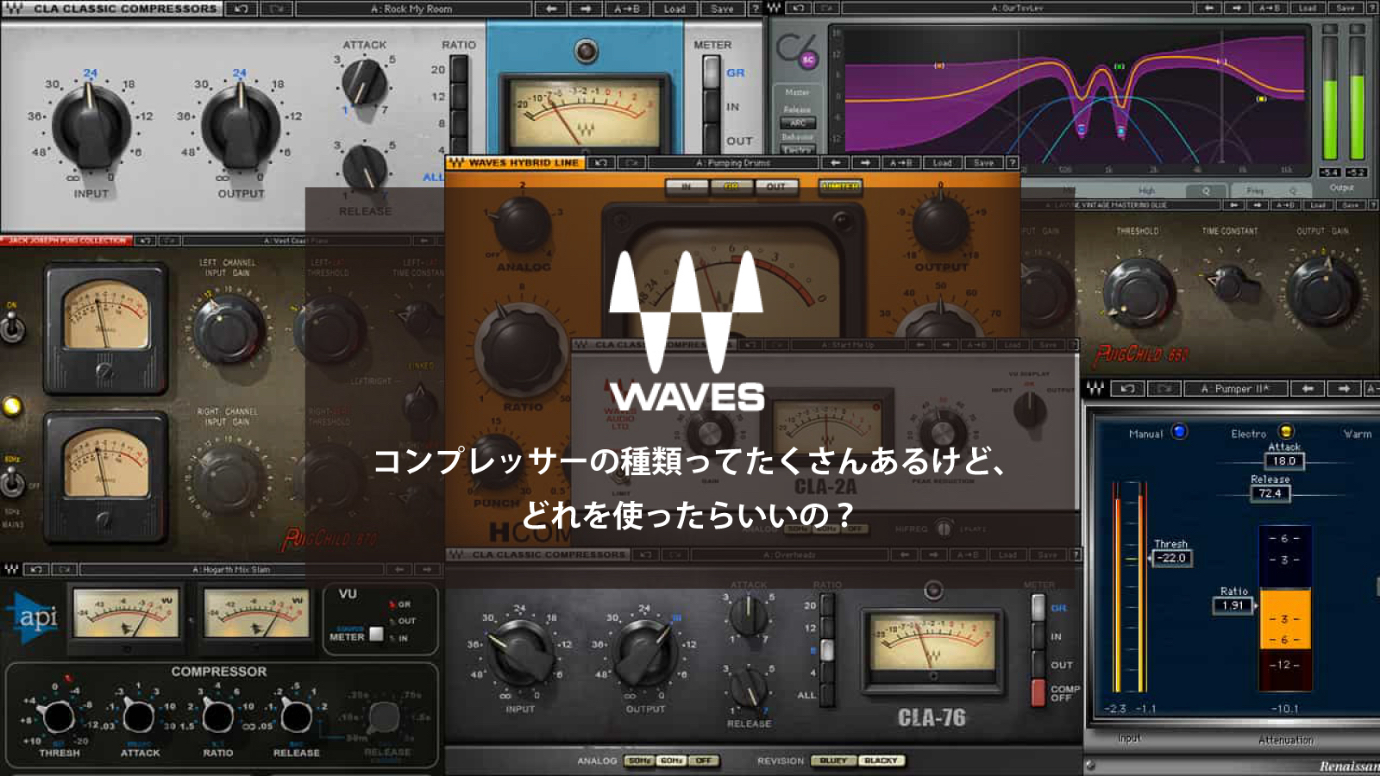This screenshot has height=776, width=1380.
Task: Undo in the Jack Joseph Puig Collection toolbar
Action: (145, 240)
